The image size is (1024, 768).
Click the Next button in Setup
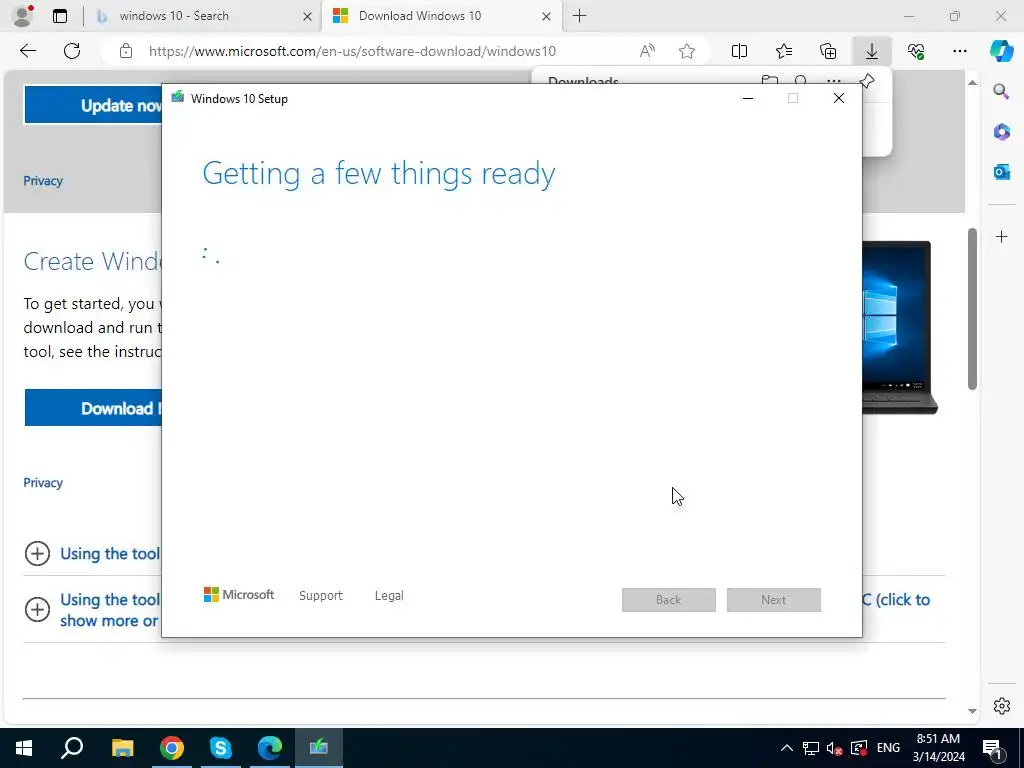pyautogui.click(x=774, y=600)
